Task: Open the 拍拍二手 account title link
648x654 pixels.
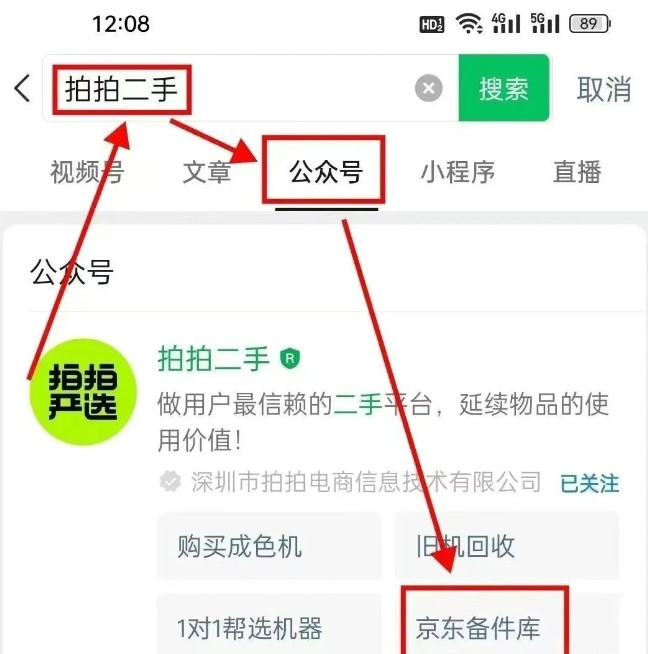Action: [x=213, y=358]
